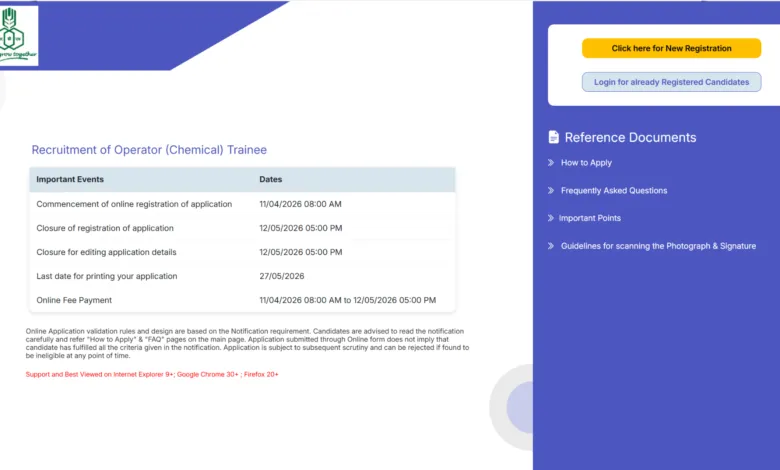Image resolution: width=780 pixels, height=470 pixels.
Task: Select Last date for printing your application
Action: (x=107, y=276)
